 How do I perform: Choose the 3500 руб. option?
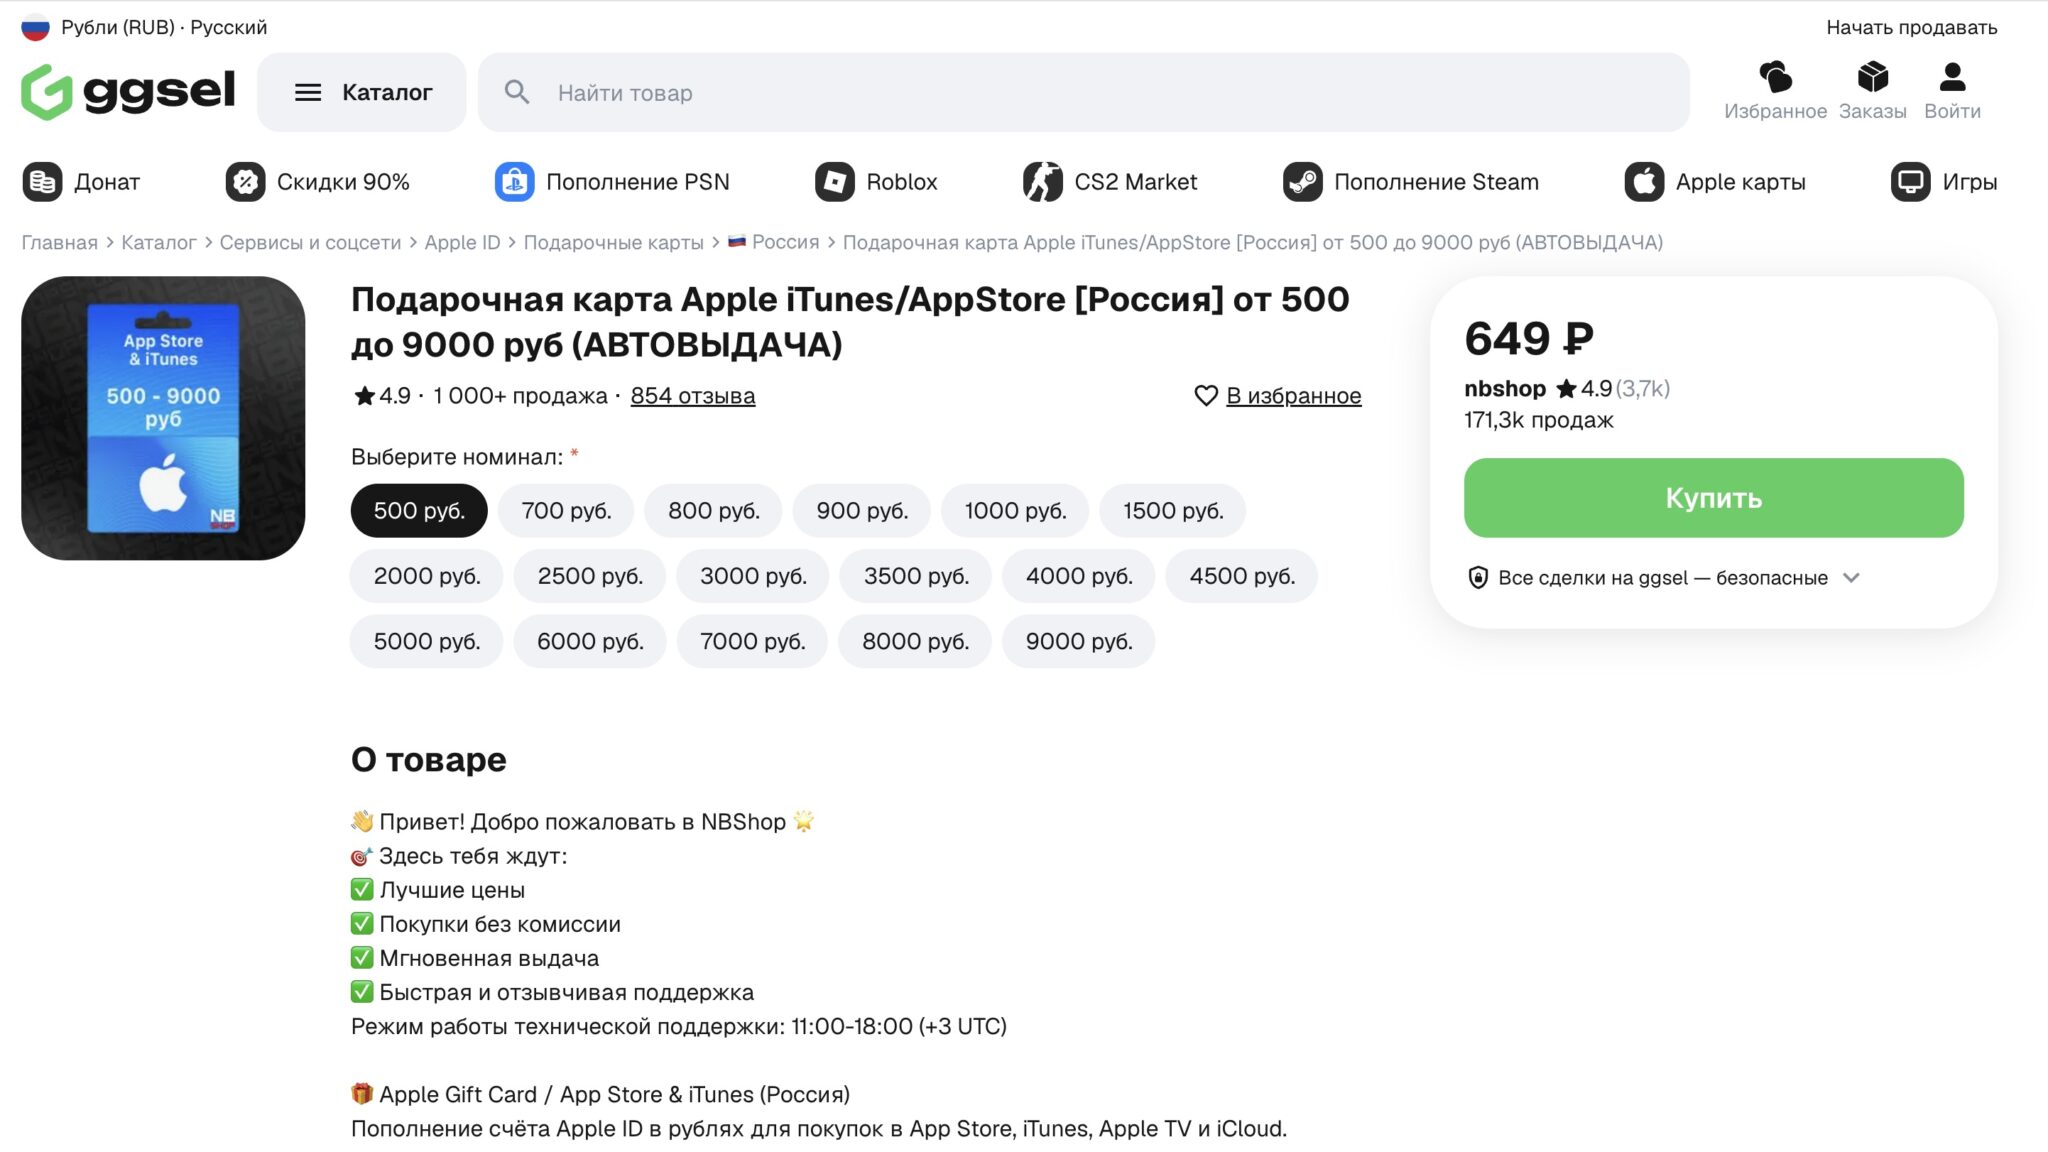[916, 576]
